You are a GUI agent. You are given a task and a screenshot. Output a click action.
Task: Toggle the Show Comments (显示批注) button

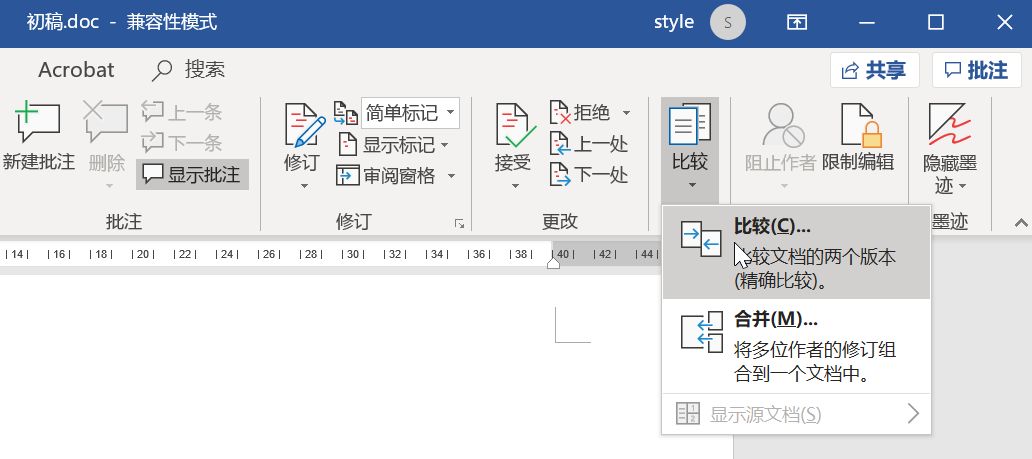193,175
